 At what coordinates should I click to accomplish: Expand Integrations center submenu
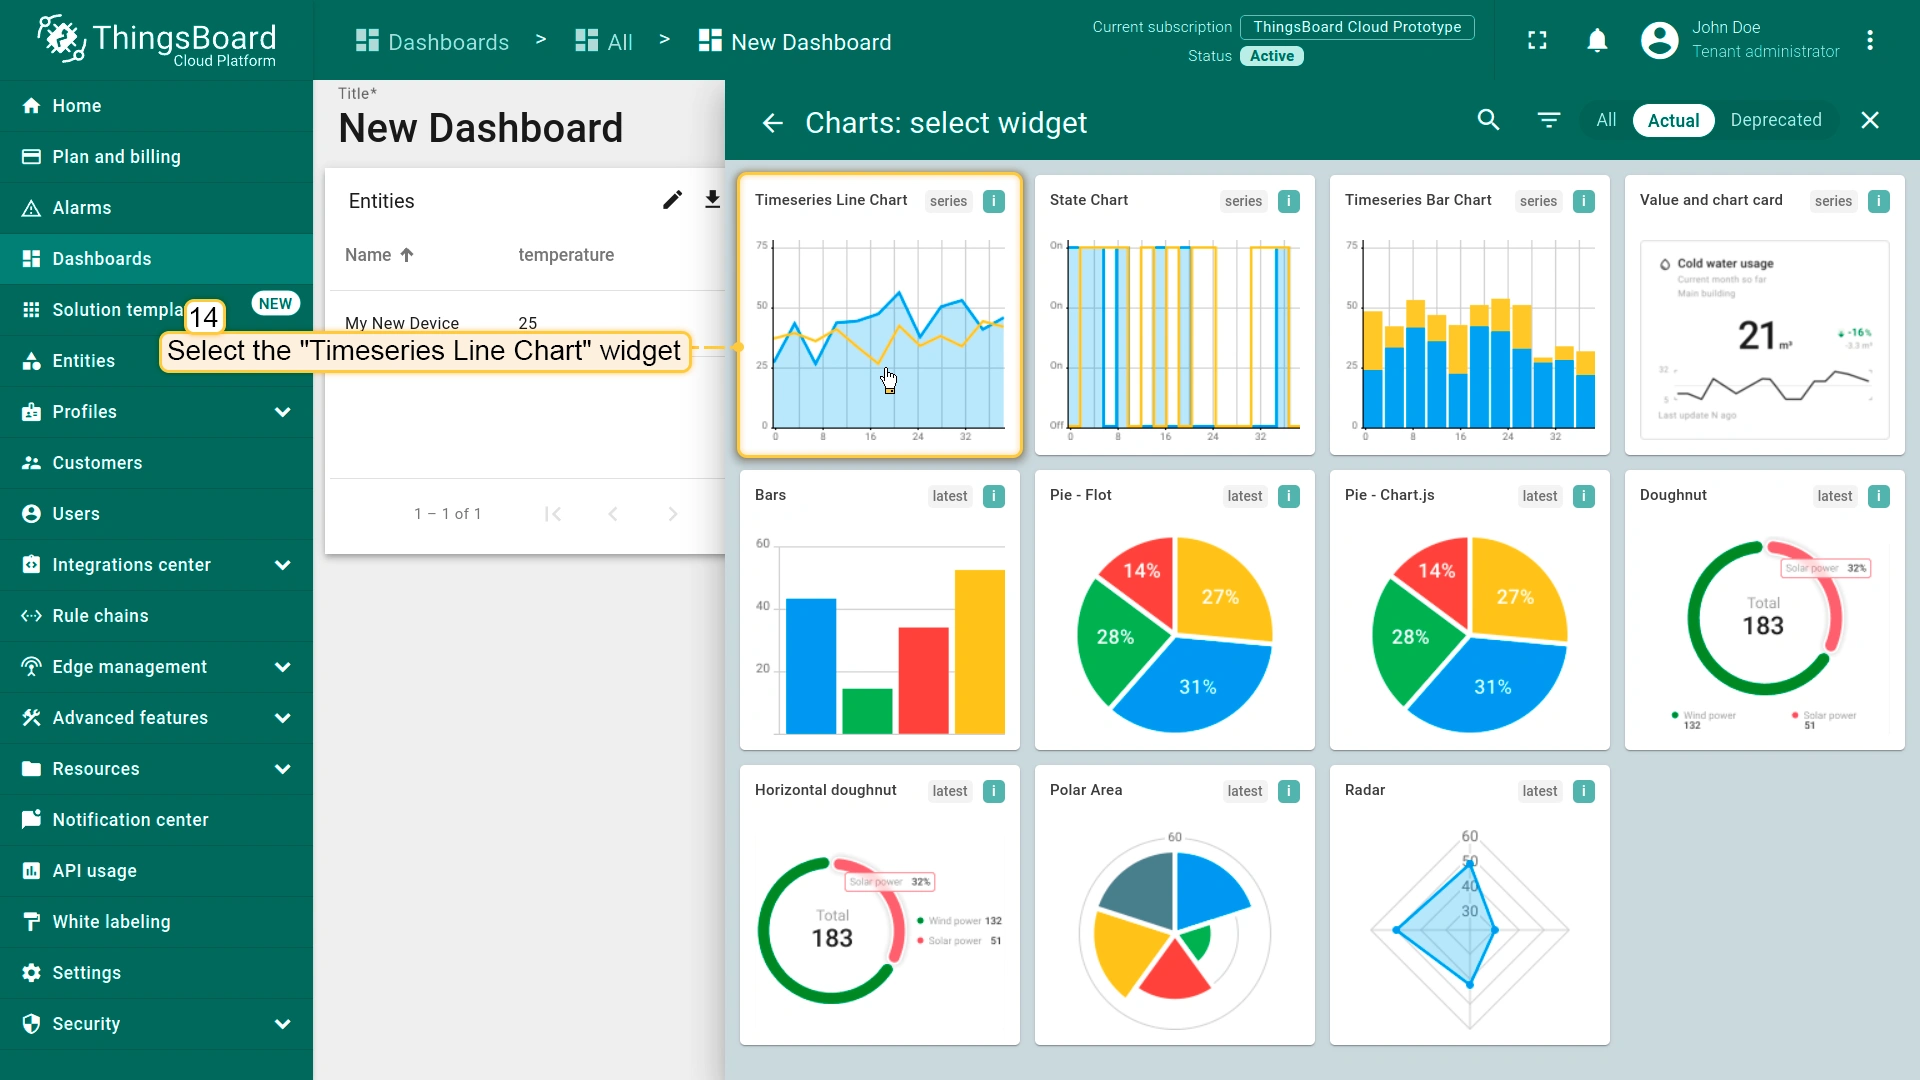(282, 565)
